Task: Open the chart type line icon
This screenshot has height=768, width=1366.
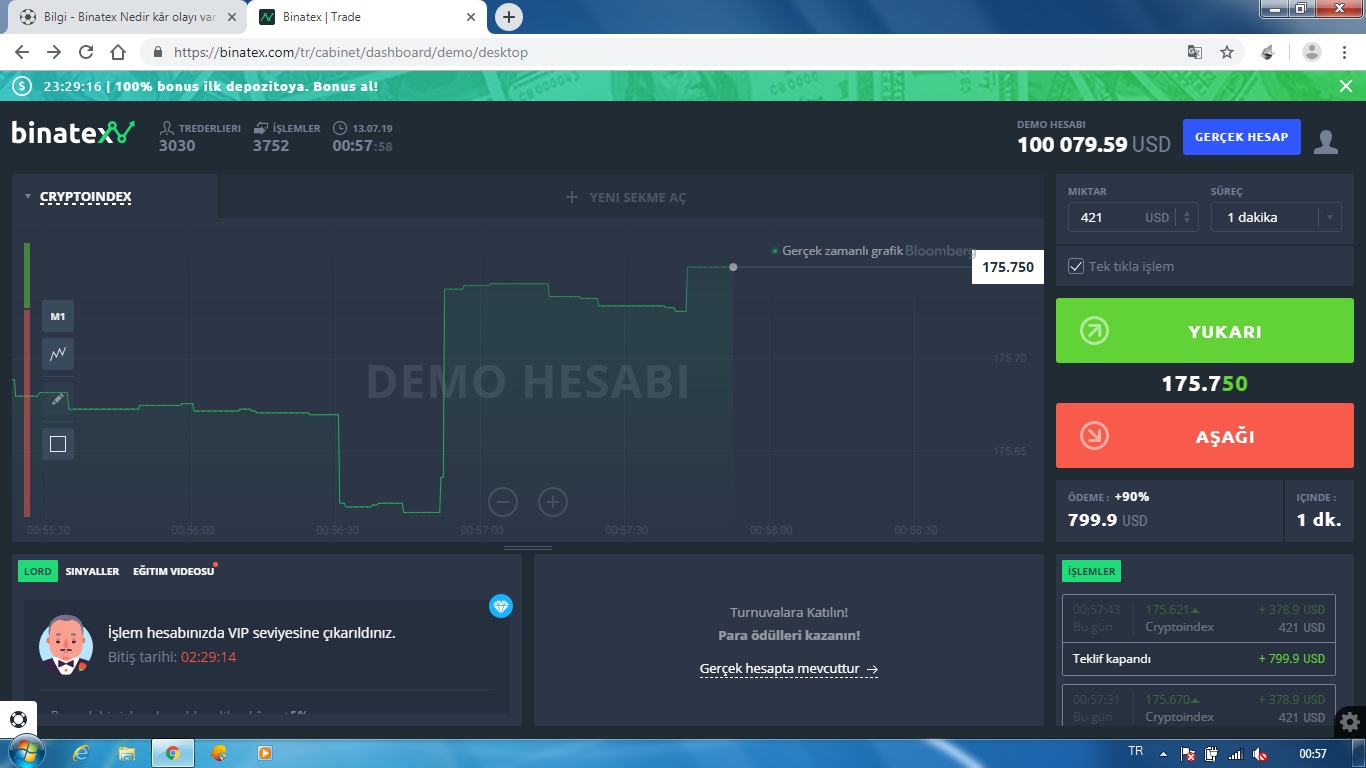Action: pos(58,353)
